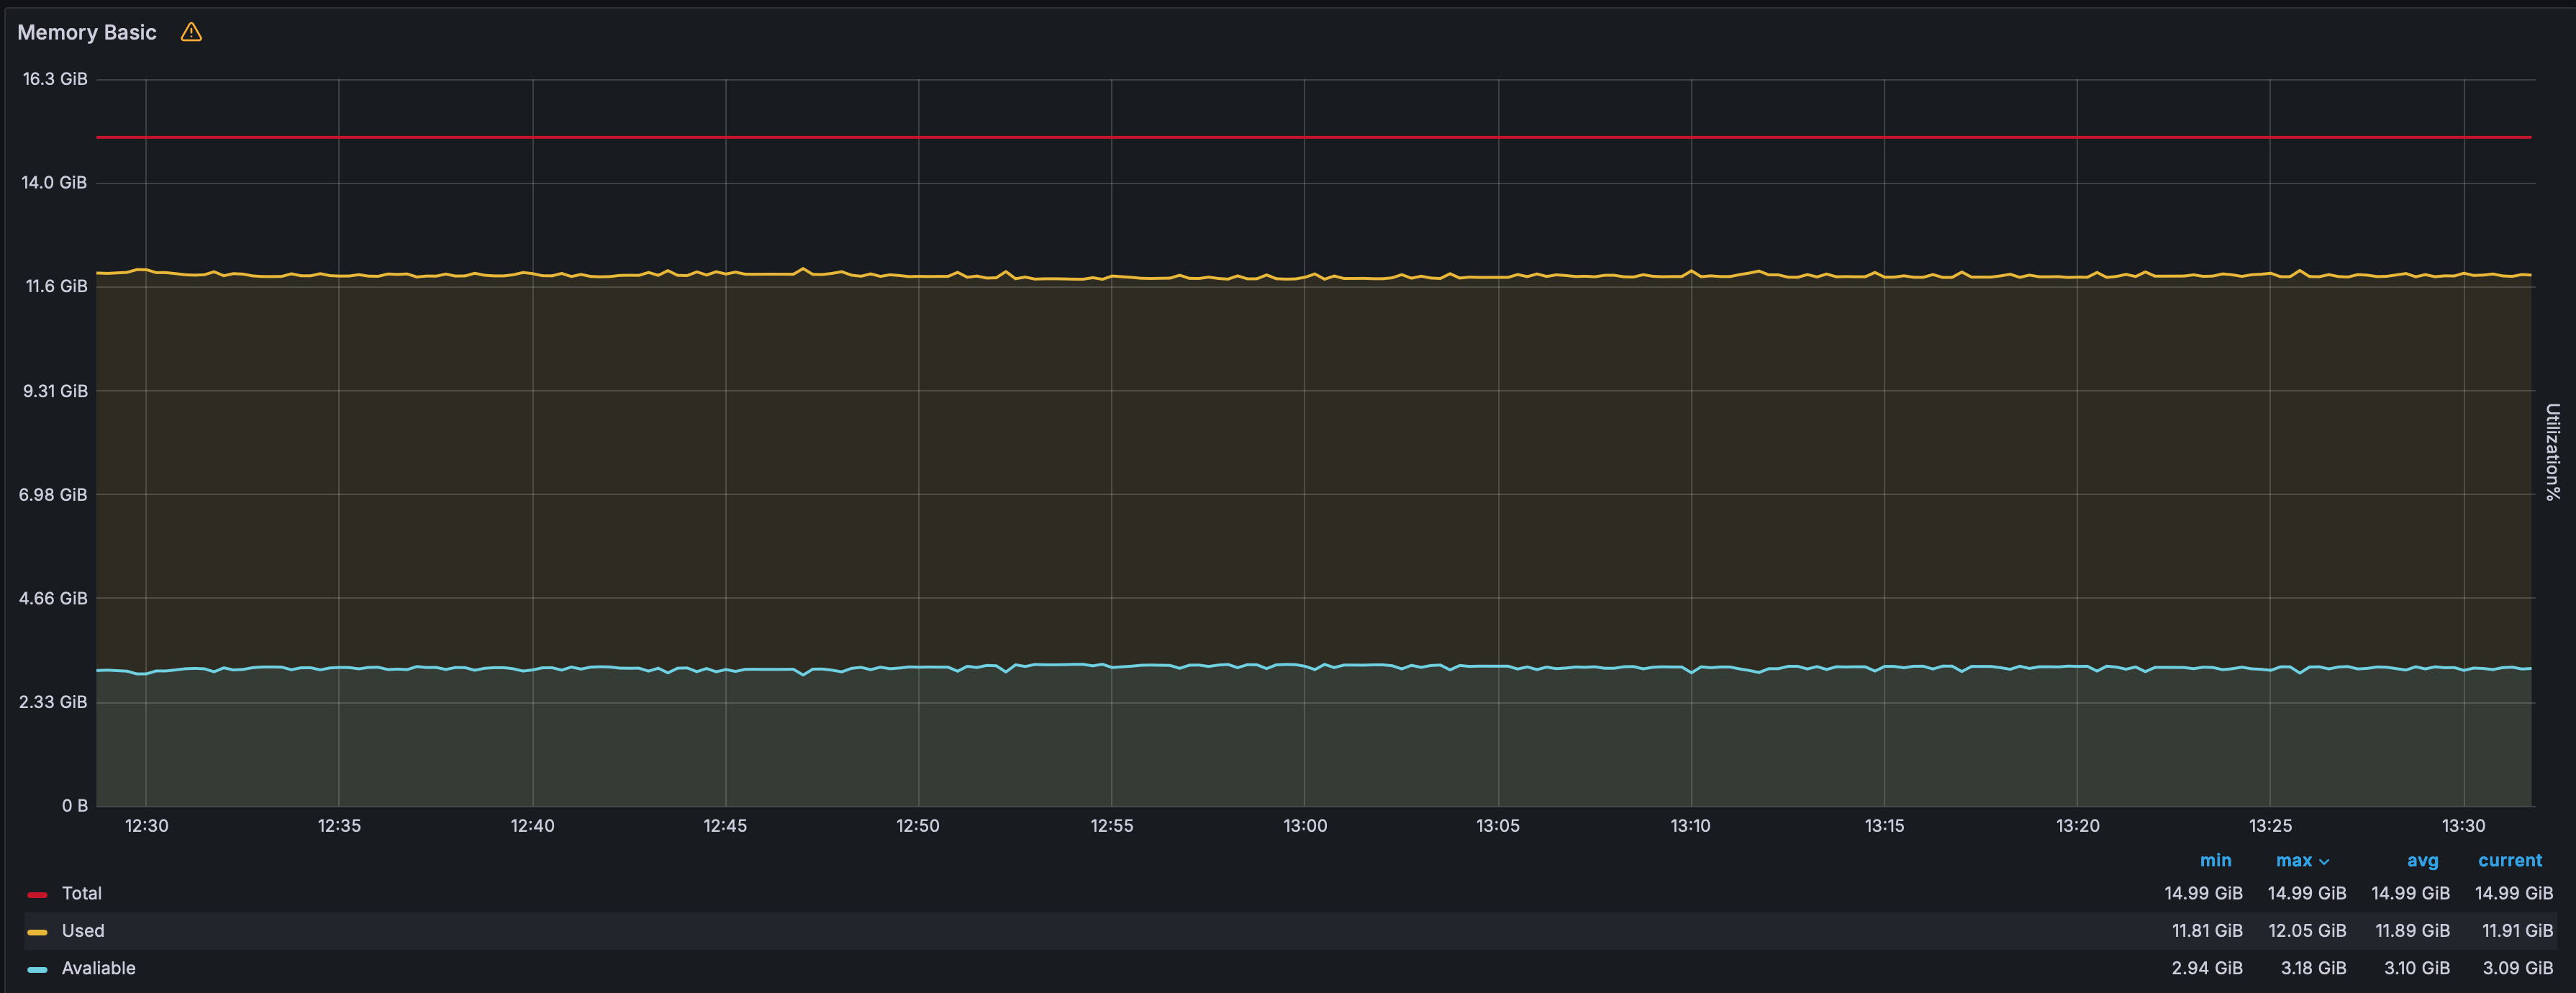The height and width of the screenshot is (993, 2576).
Task: Click the Used current value 11.91 GiB
Action: (2517, 930)
